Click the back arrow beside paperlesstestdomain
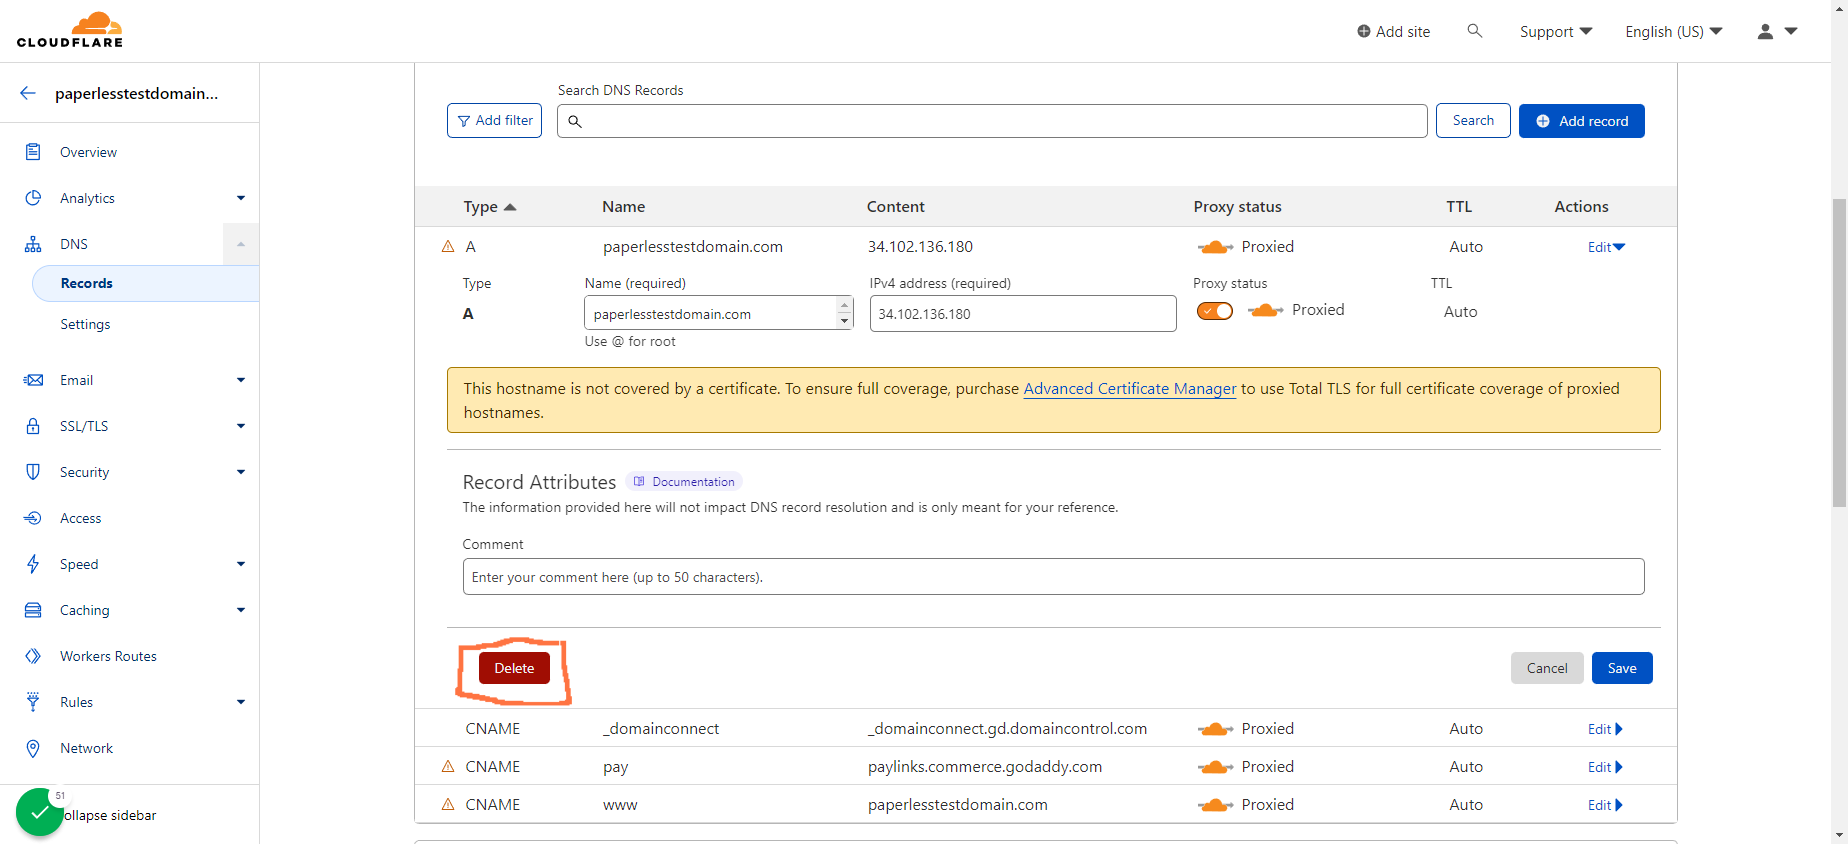 [x=28, y=93]
